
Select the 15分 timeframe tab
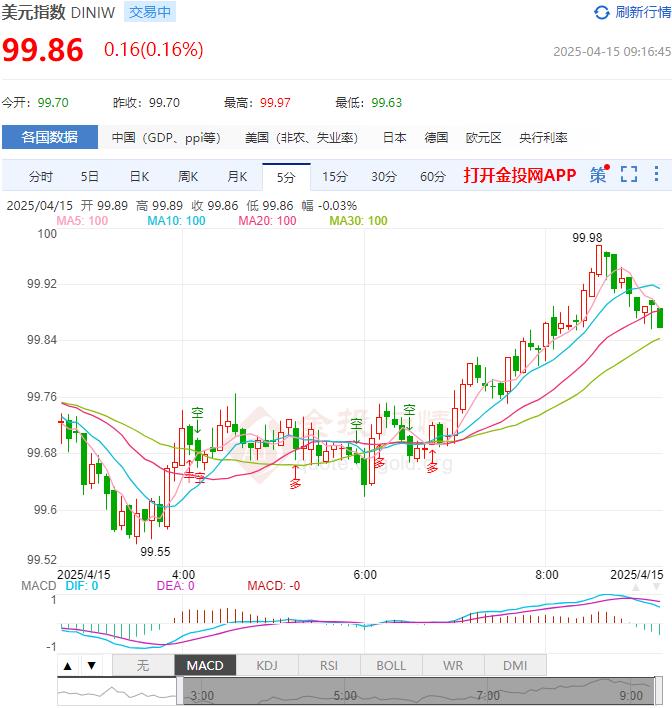[335, 177]
